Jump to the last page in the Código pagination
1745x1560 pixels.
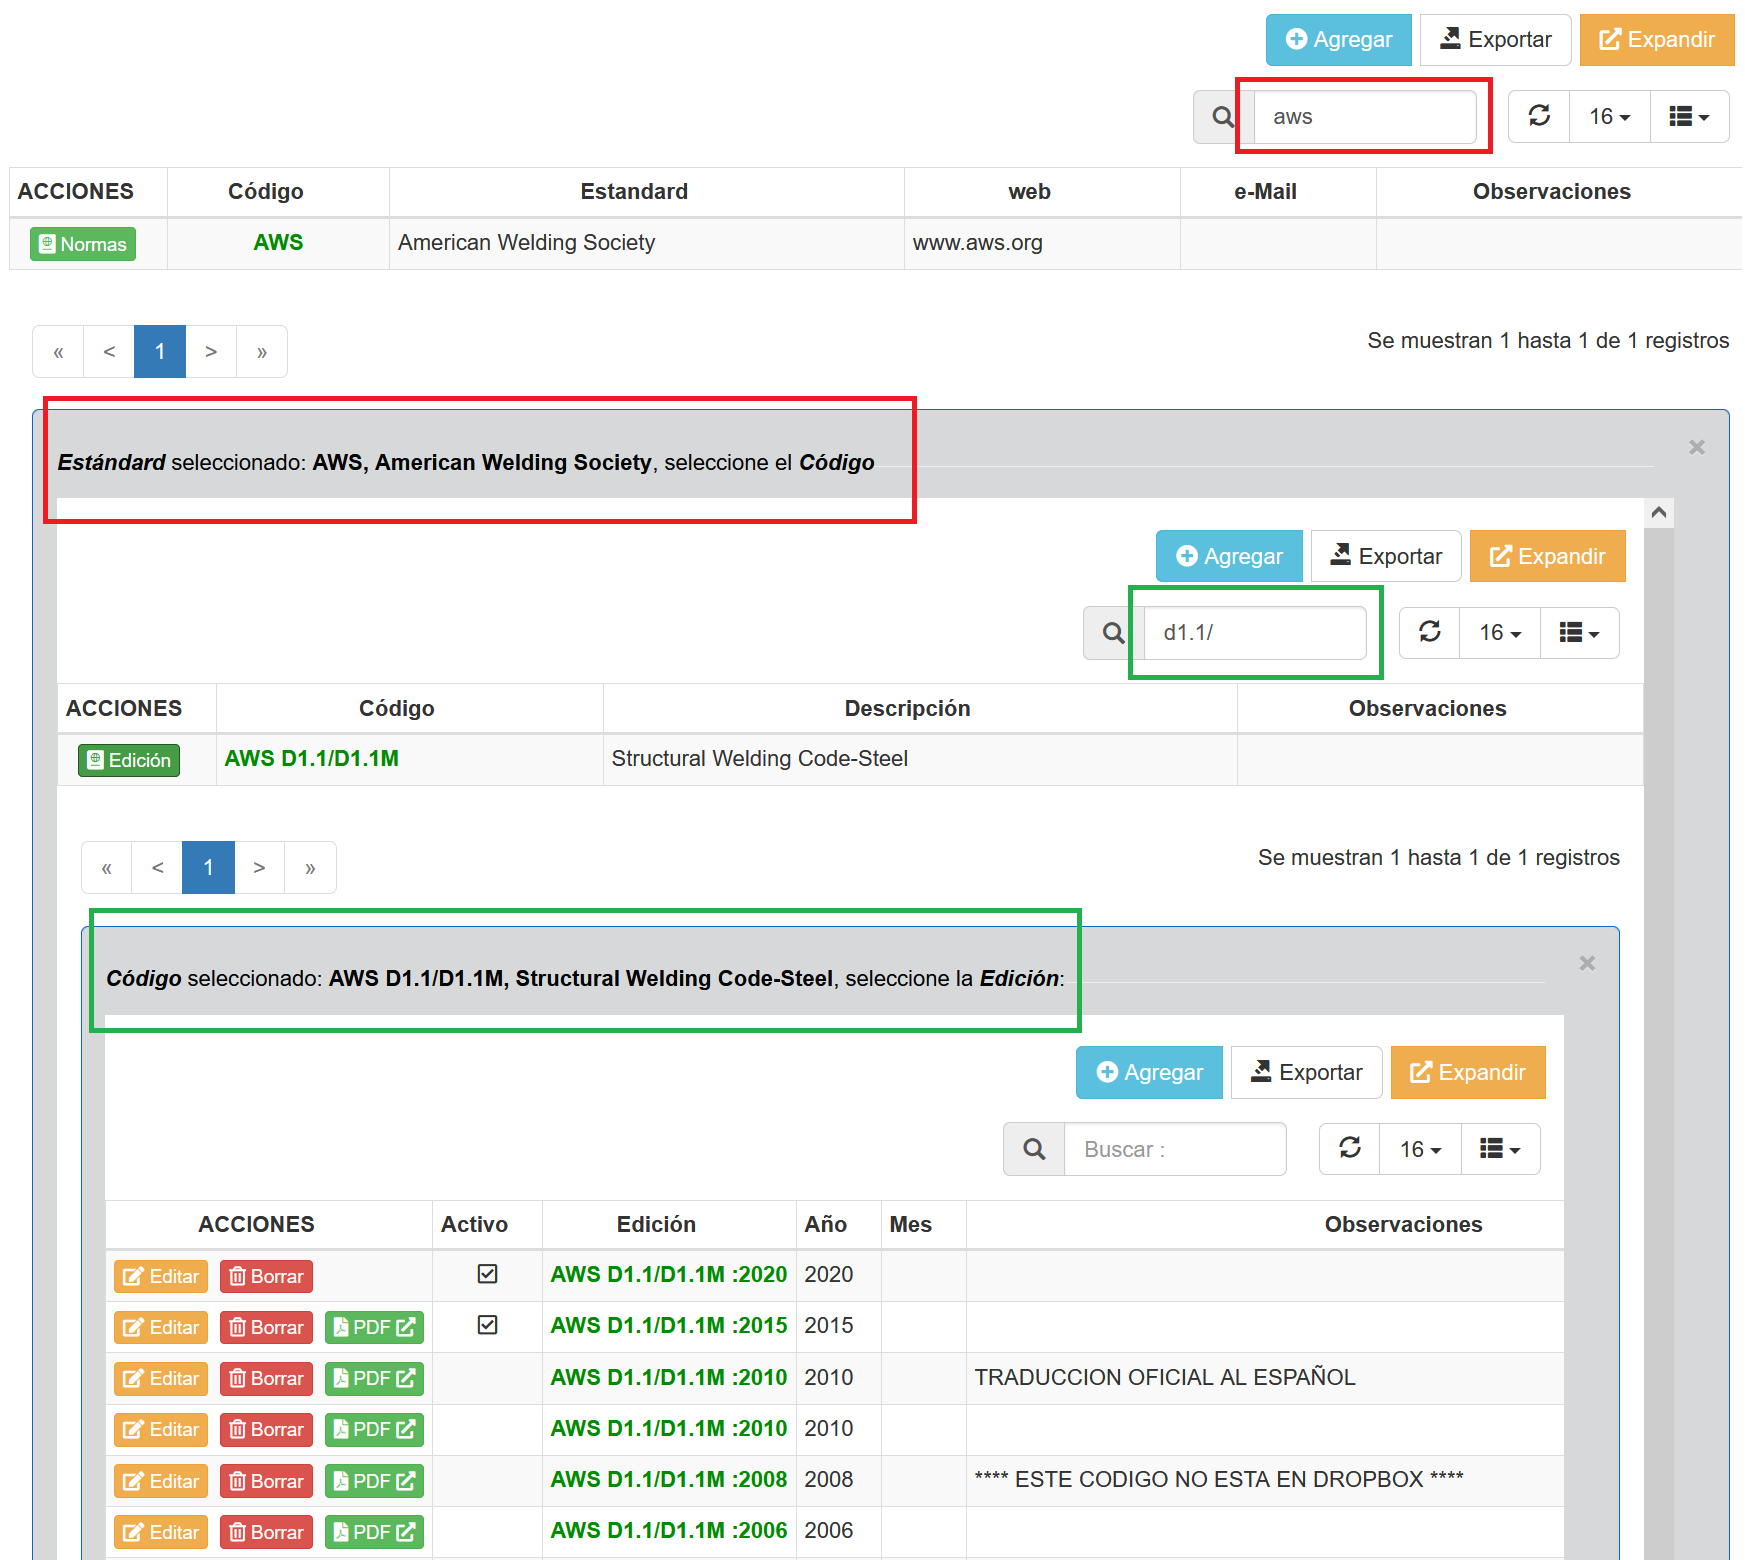click(x=310, y=867)
